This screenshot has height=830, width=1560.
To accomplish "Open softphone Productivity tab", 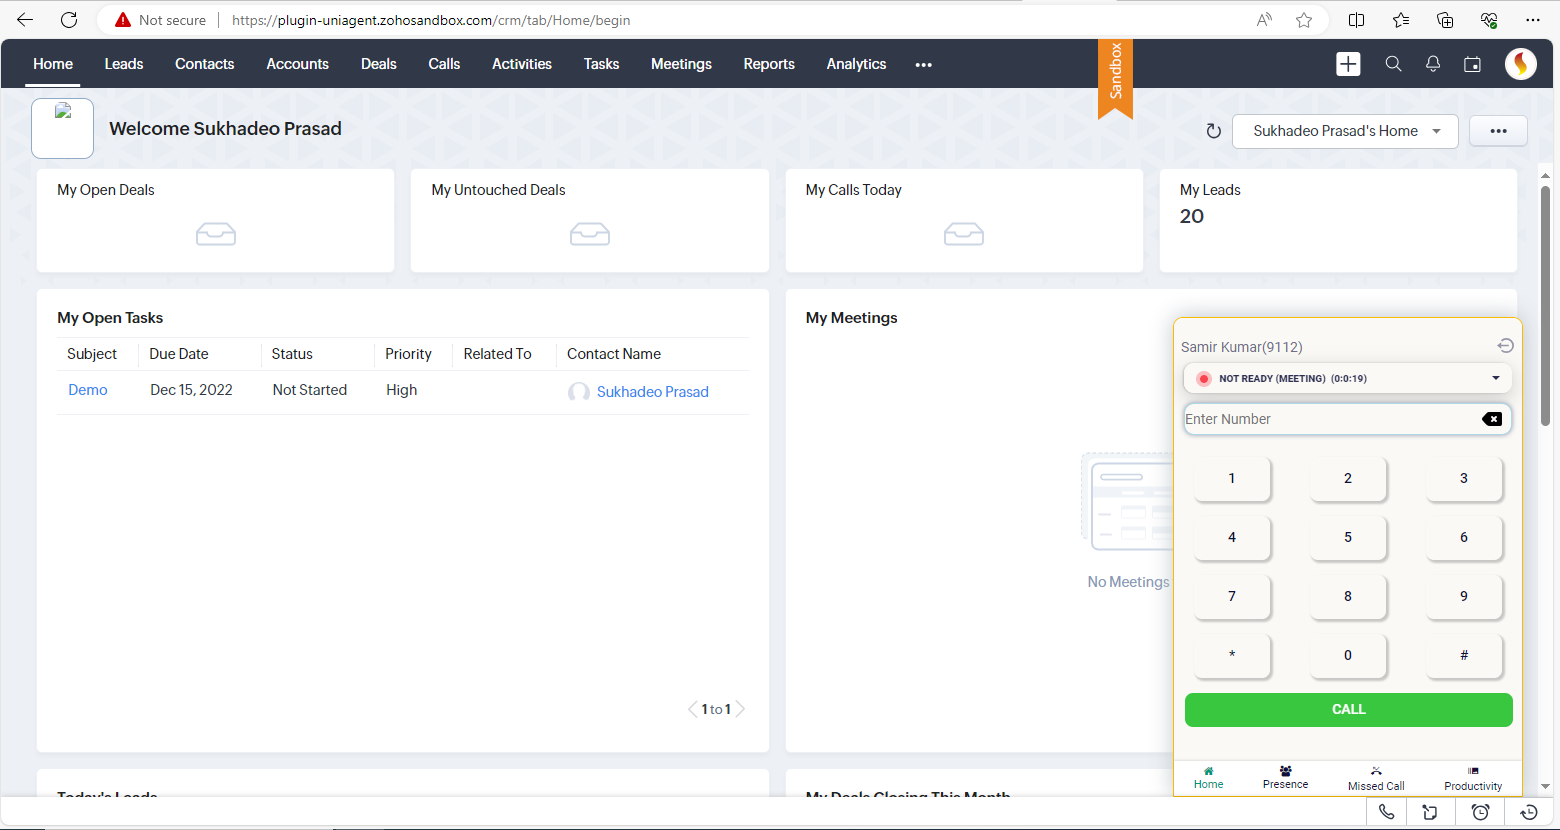I will pyautogui.click(x=1473, y=779).
